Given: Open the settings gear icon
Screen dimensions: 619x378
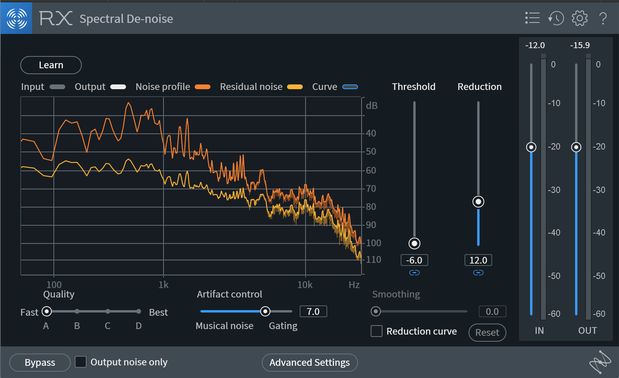Looking at the screenshot, I should click(580, 18).
